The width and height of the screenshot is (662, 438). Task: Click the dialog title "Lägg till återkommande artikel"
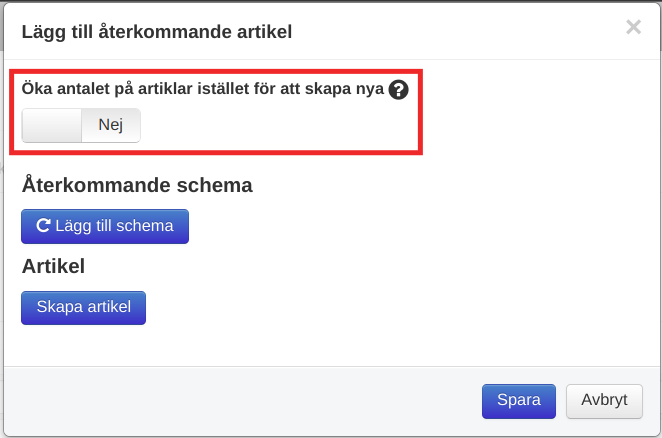coord(157,32)
